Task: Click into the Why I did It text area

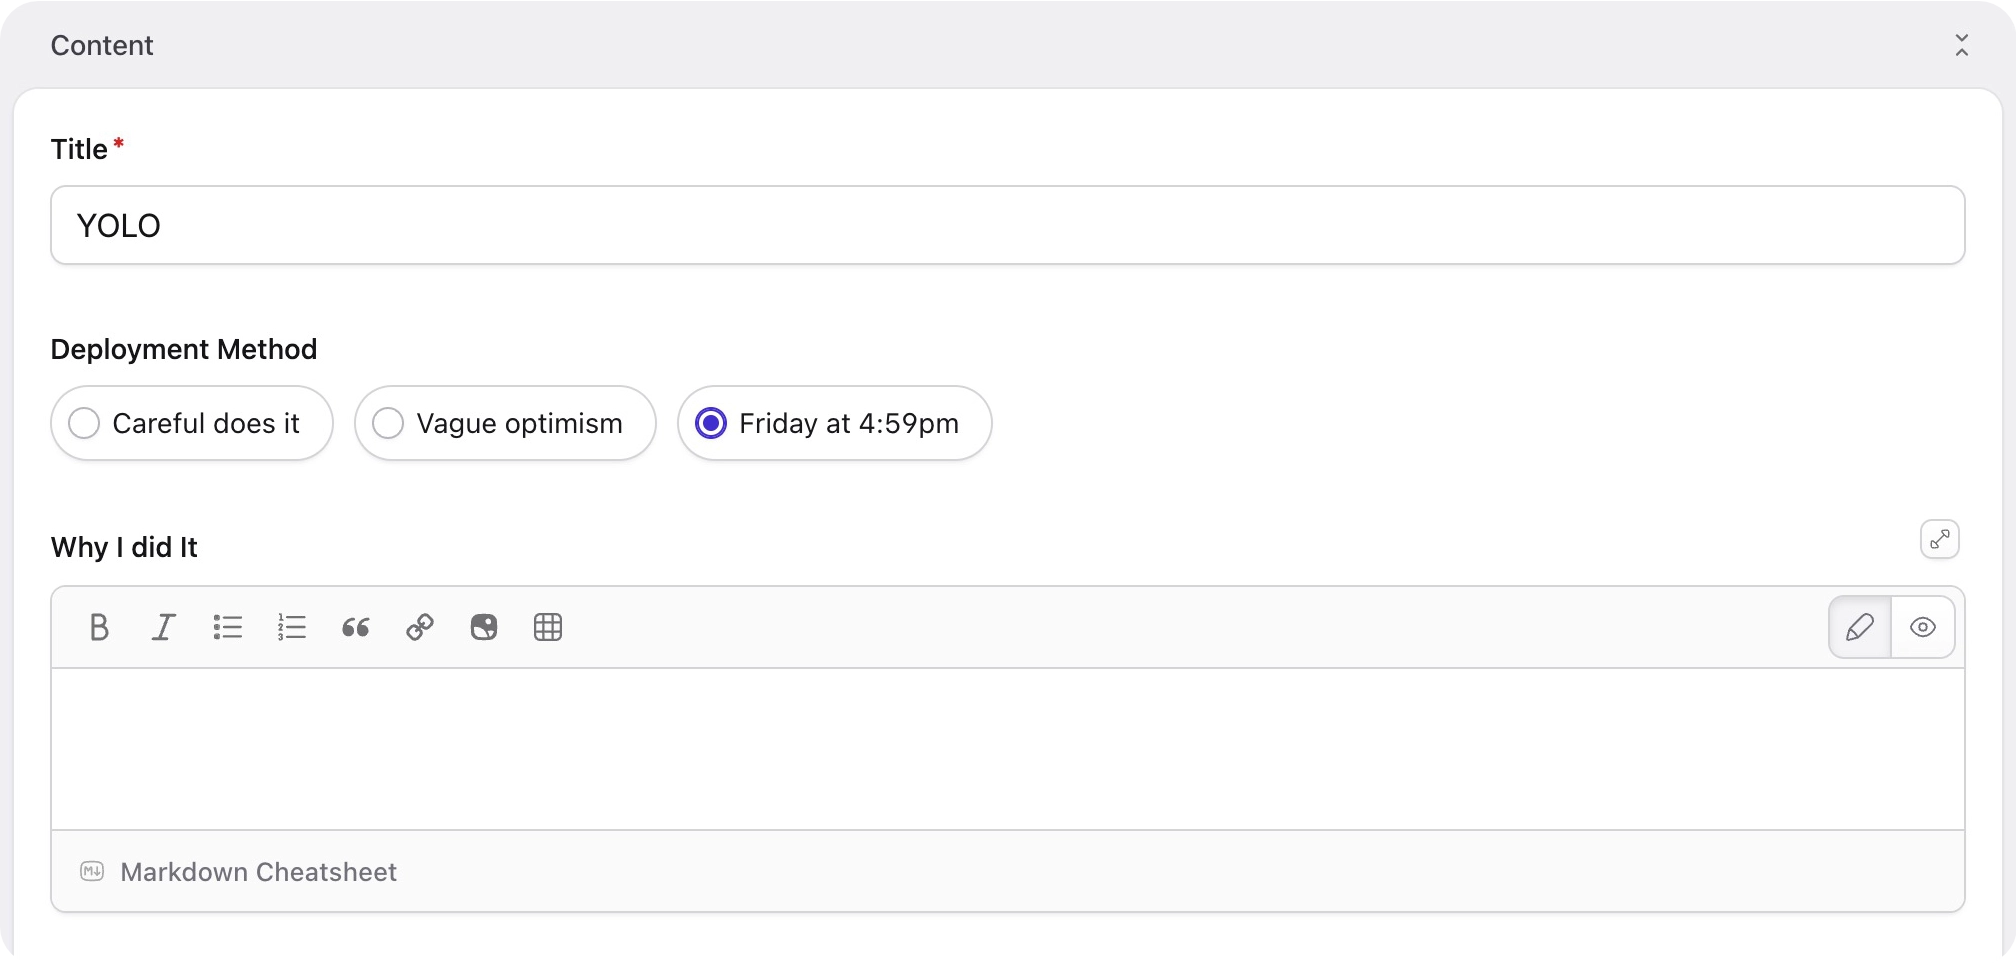Action: click(1008, 749)
